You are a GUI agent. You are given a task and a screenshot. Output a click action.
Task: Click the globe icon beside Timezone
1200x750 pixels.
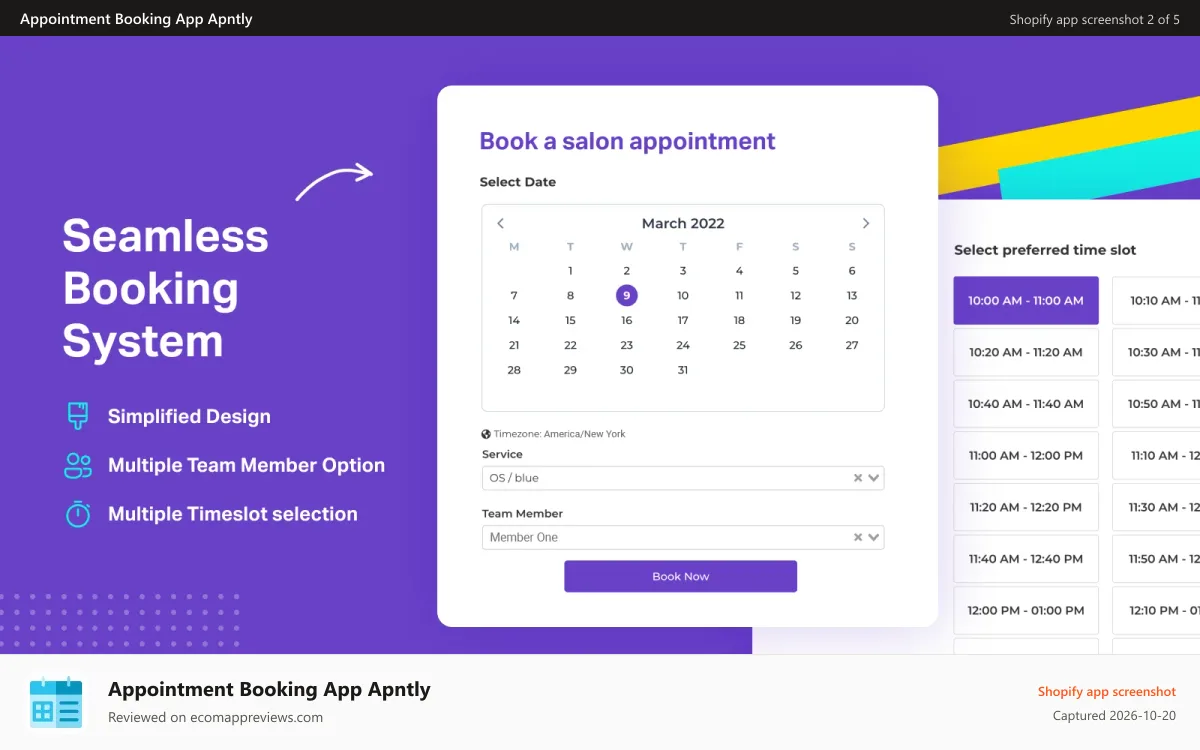[486, 434]
